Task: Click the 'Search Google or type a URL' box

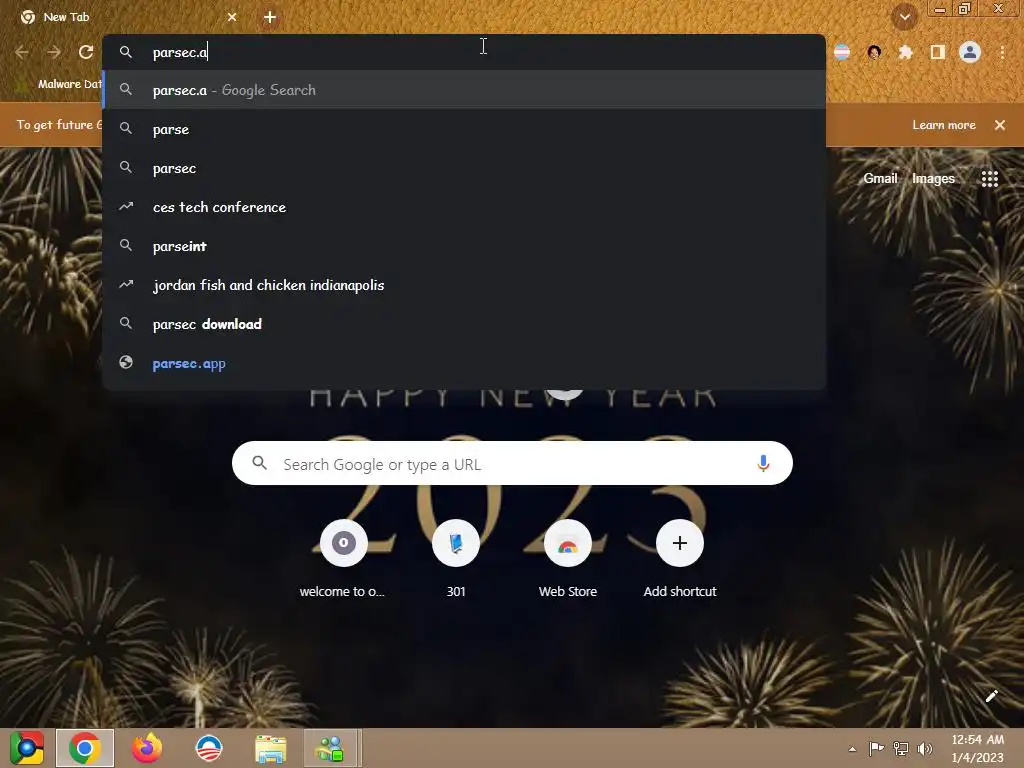Action: point(512,464)
